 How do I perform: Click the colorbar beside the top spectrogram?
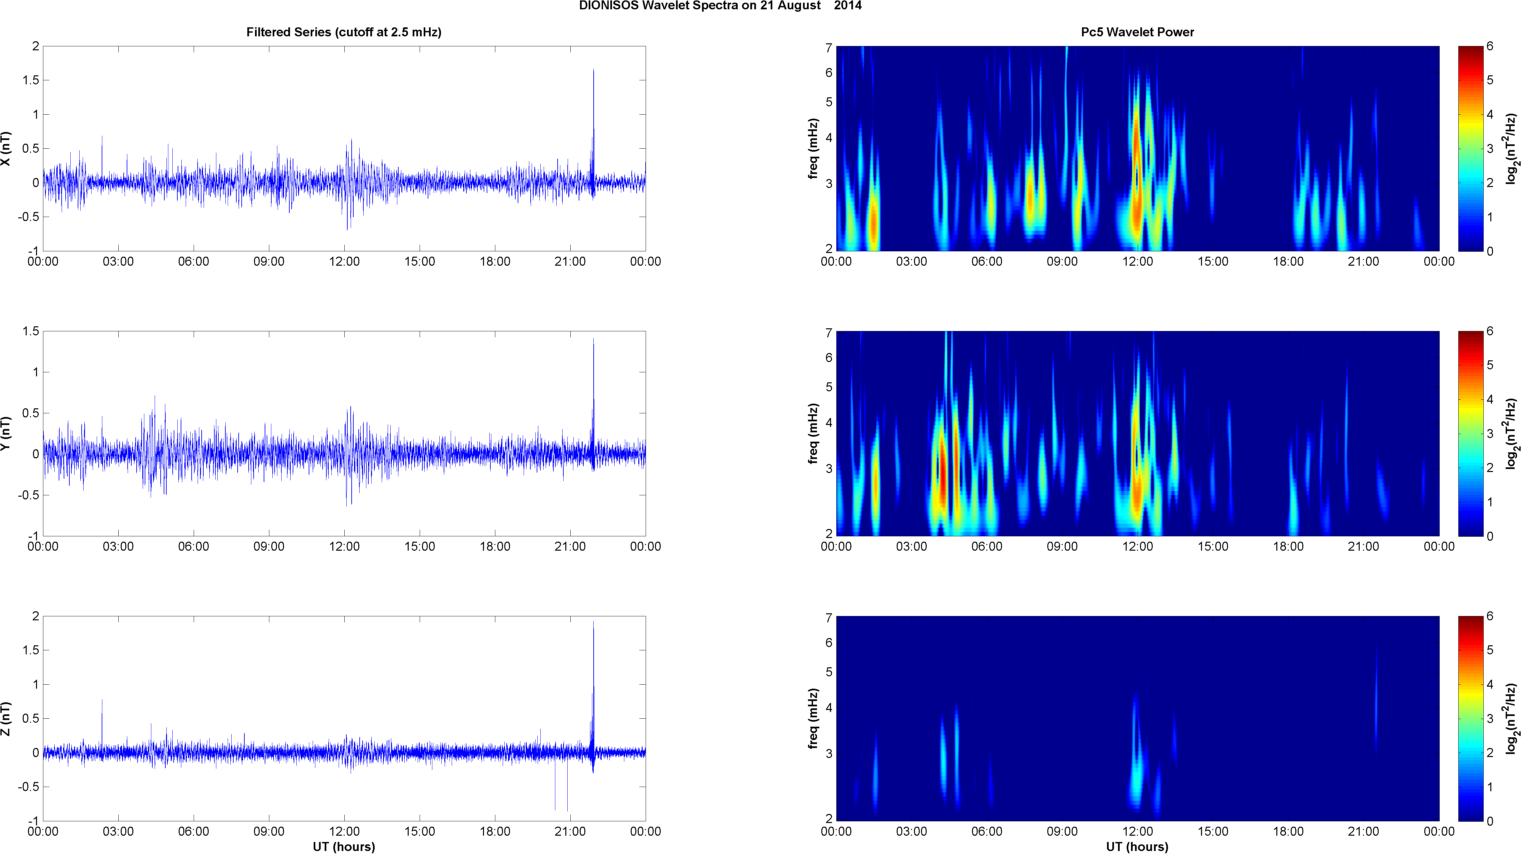pos(1470,148)
